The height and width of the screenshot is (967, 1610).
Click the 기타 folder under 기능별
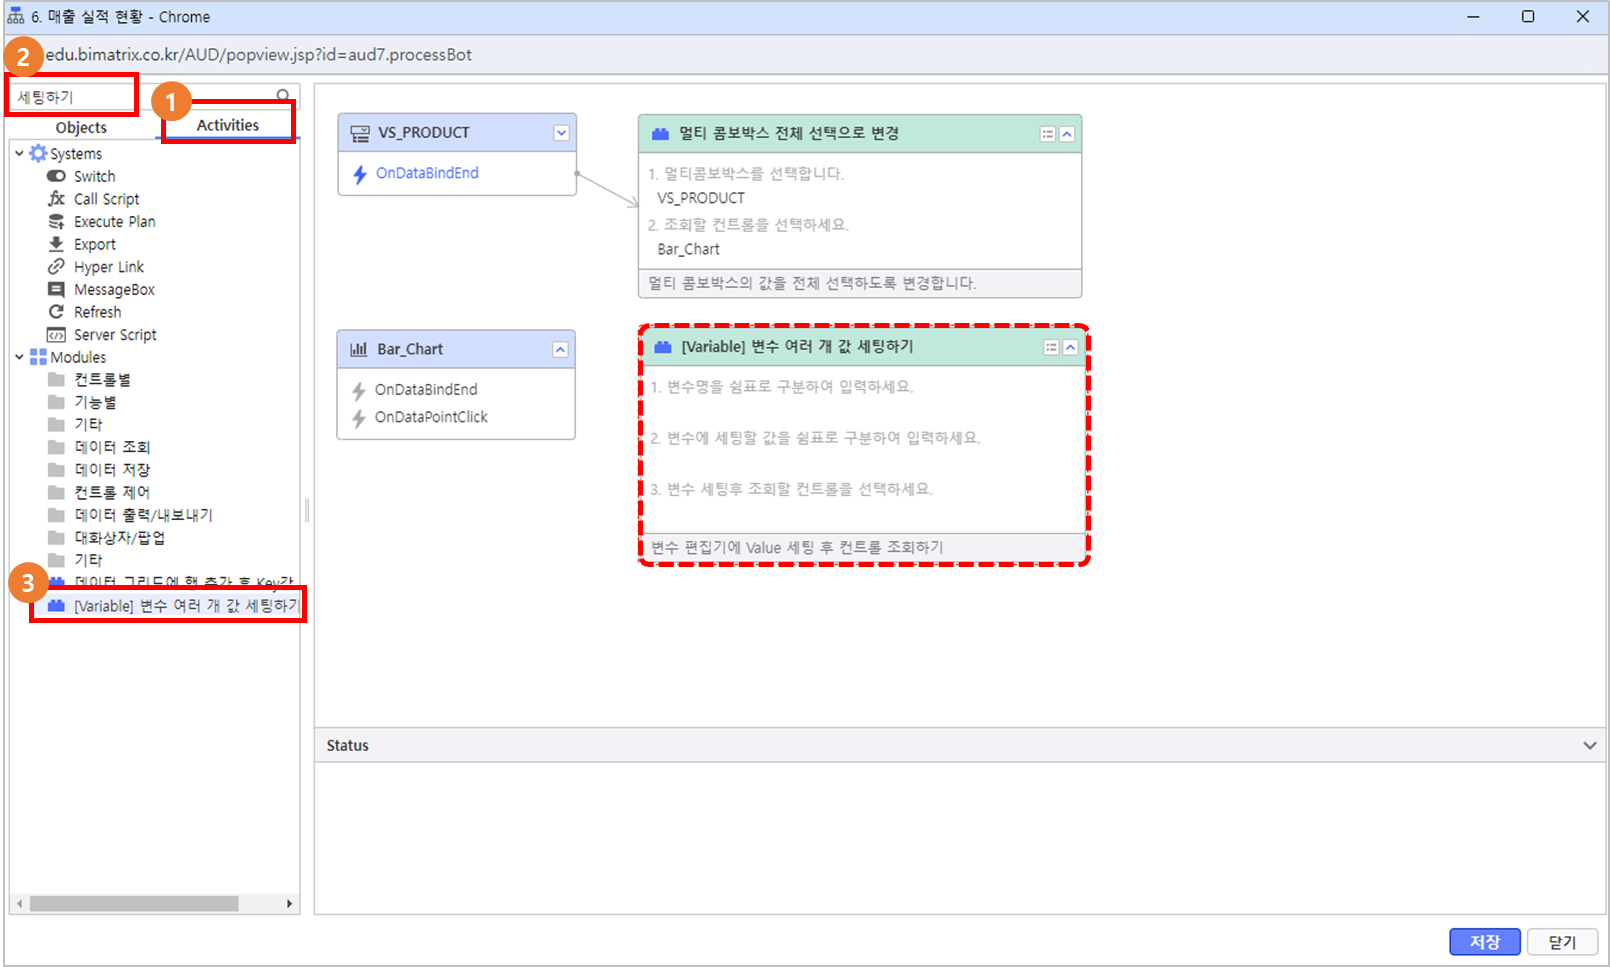[56, 425]
